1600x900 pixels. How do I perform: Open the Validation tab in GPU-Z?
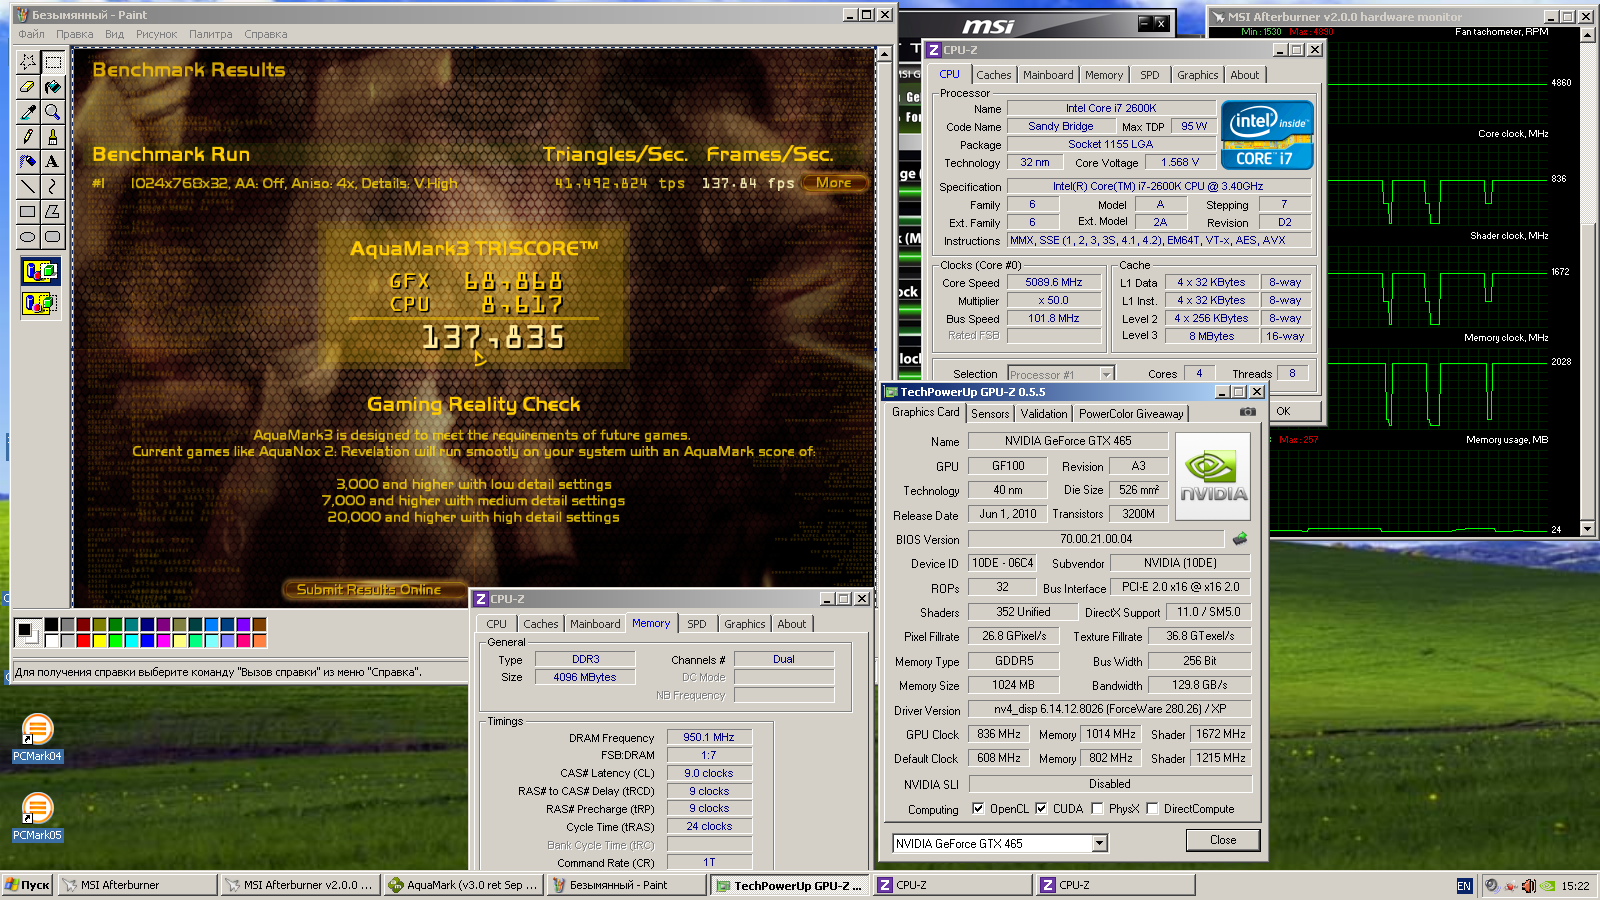pyautogui.click(x=1043, y=414)
